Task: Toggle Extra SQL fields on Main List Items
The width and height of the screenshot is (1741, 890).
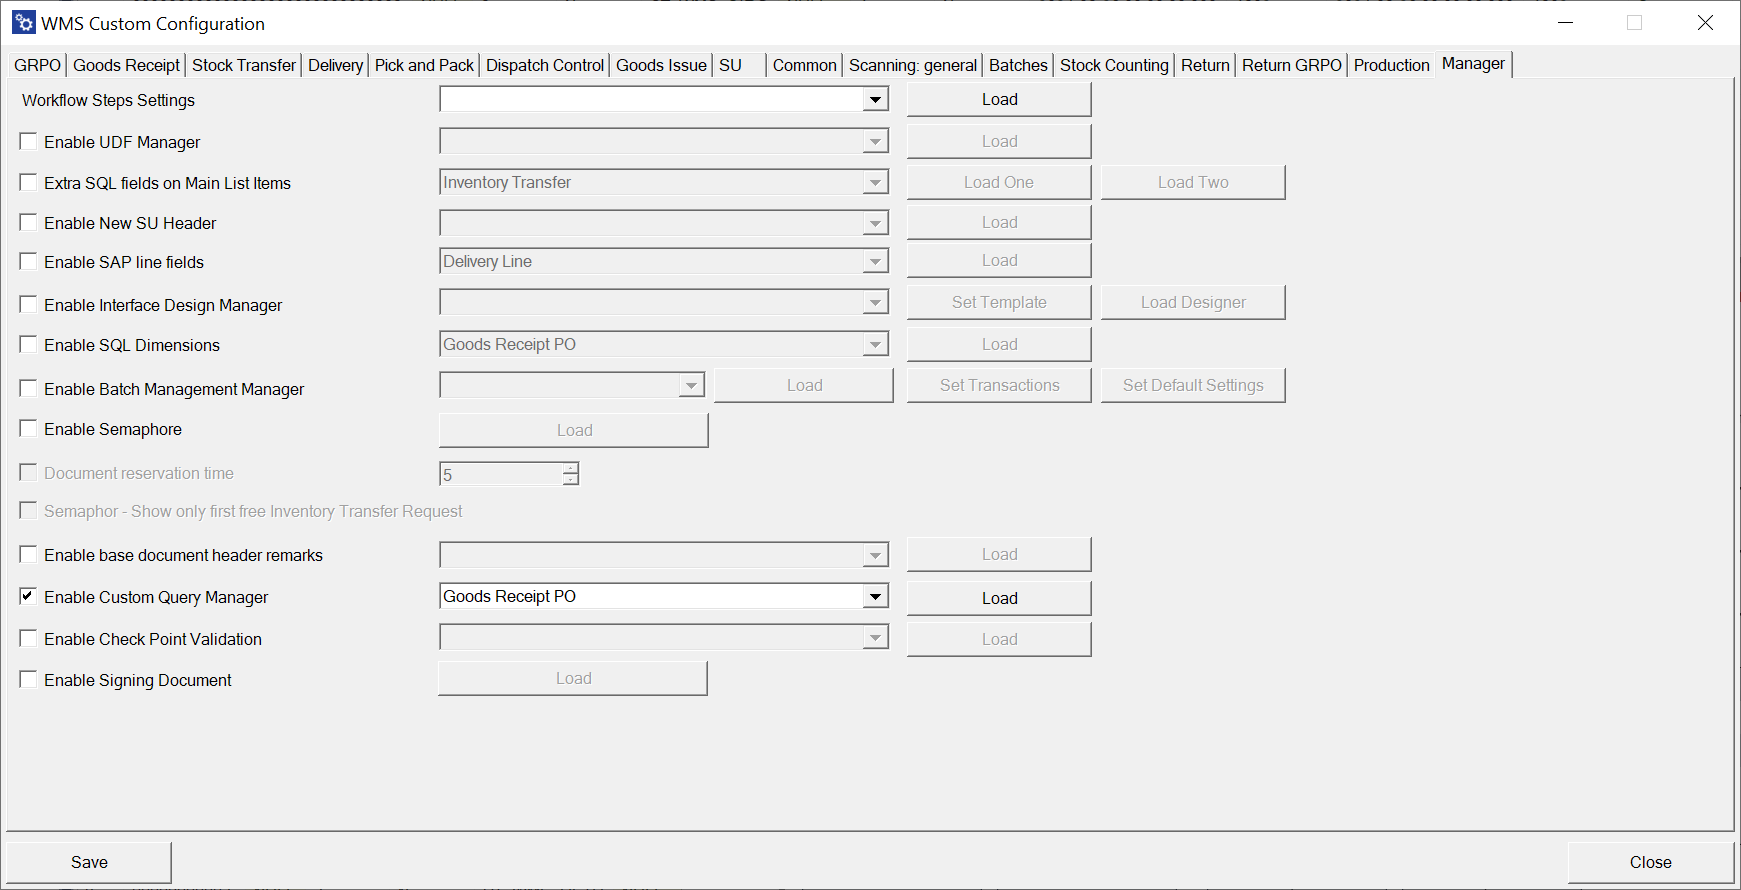Action: click(x=28, y=183)
